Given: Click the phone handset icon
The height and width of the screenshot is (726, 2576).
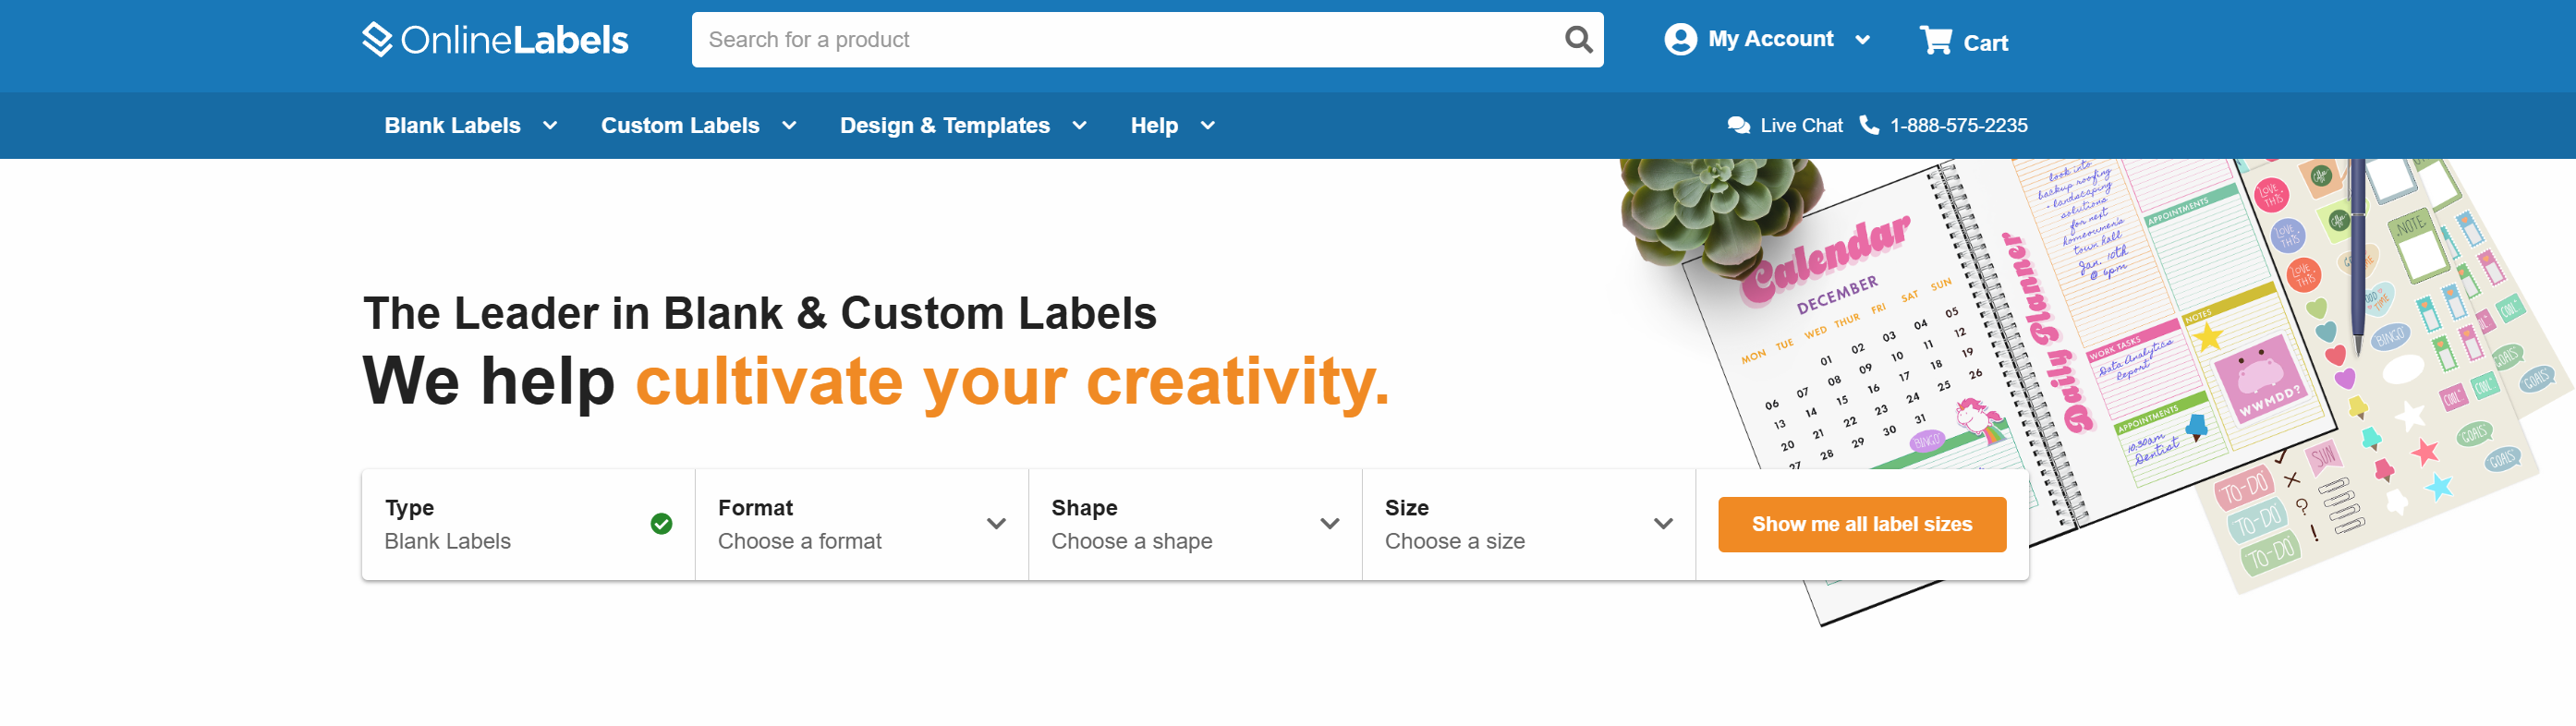Looking at the screenshot, I should pos(1868,125).
